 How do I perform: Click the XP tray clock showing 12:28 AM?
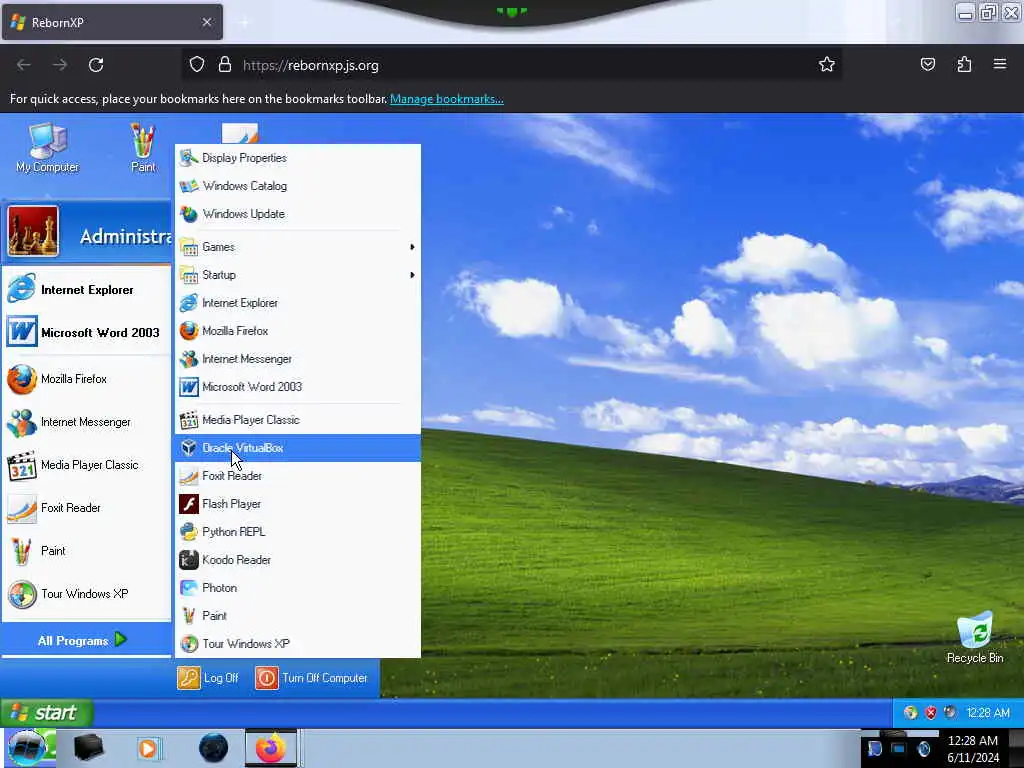click(x=987, y=712)
